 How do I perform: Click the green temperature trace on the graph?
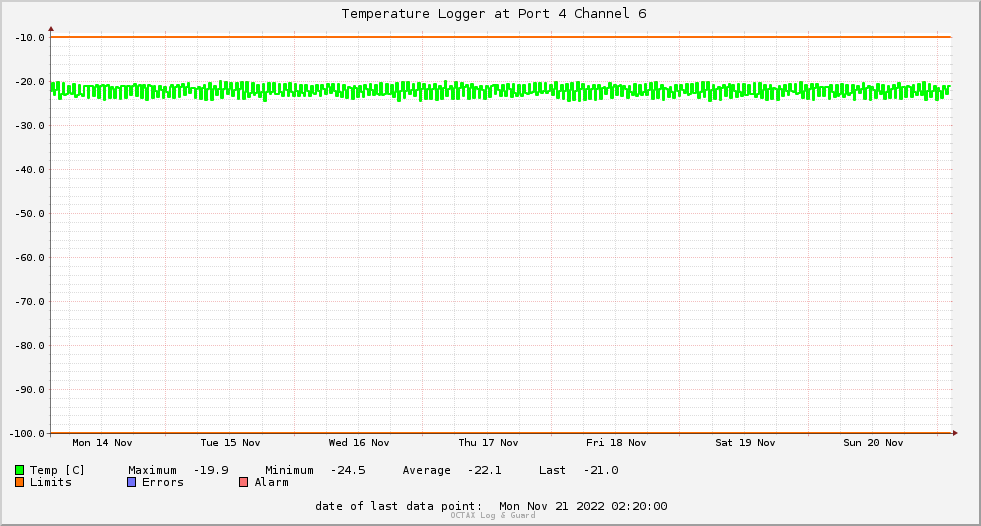tap(501, 91)
